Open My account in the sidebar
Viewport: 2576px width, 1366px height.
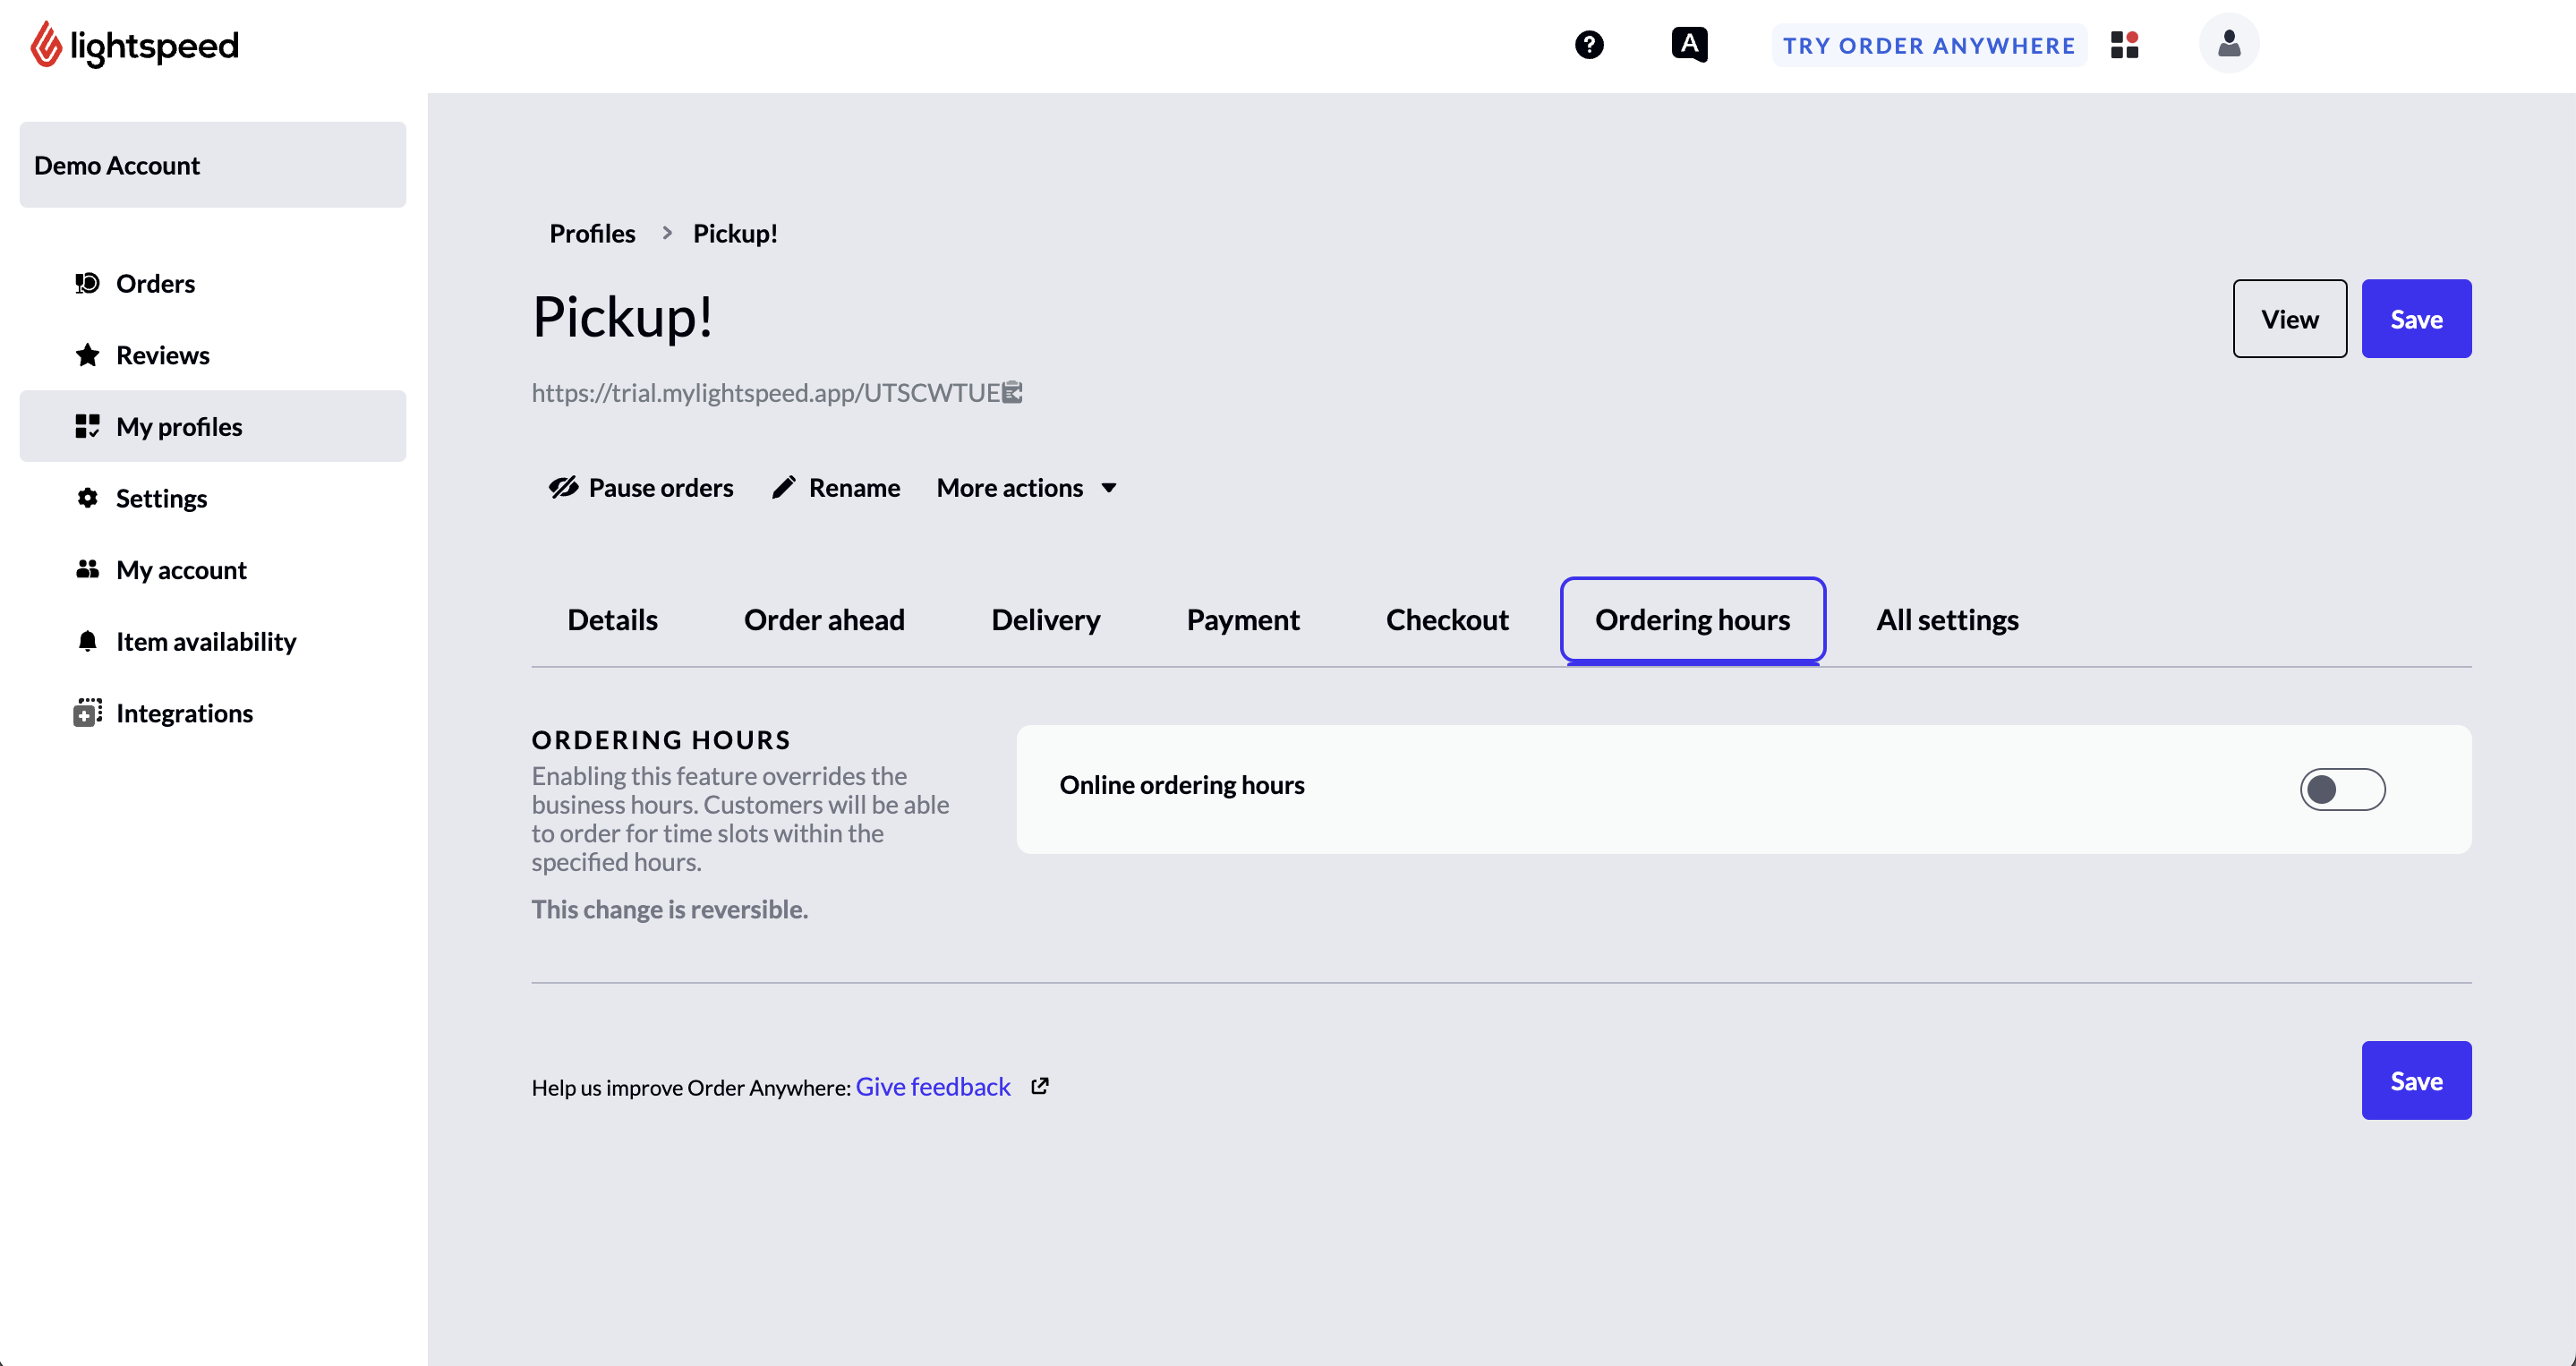[212, 569]
